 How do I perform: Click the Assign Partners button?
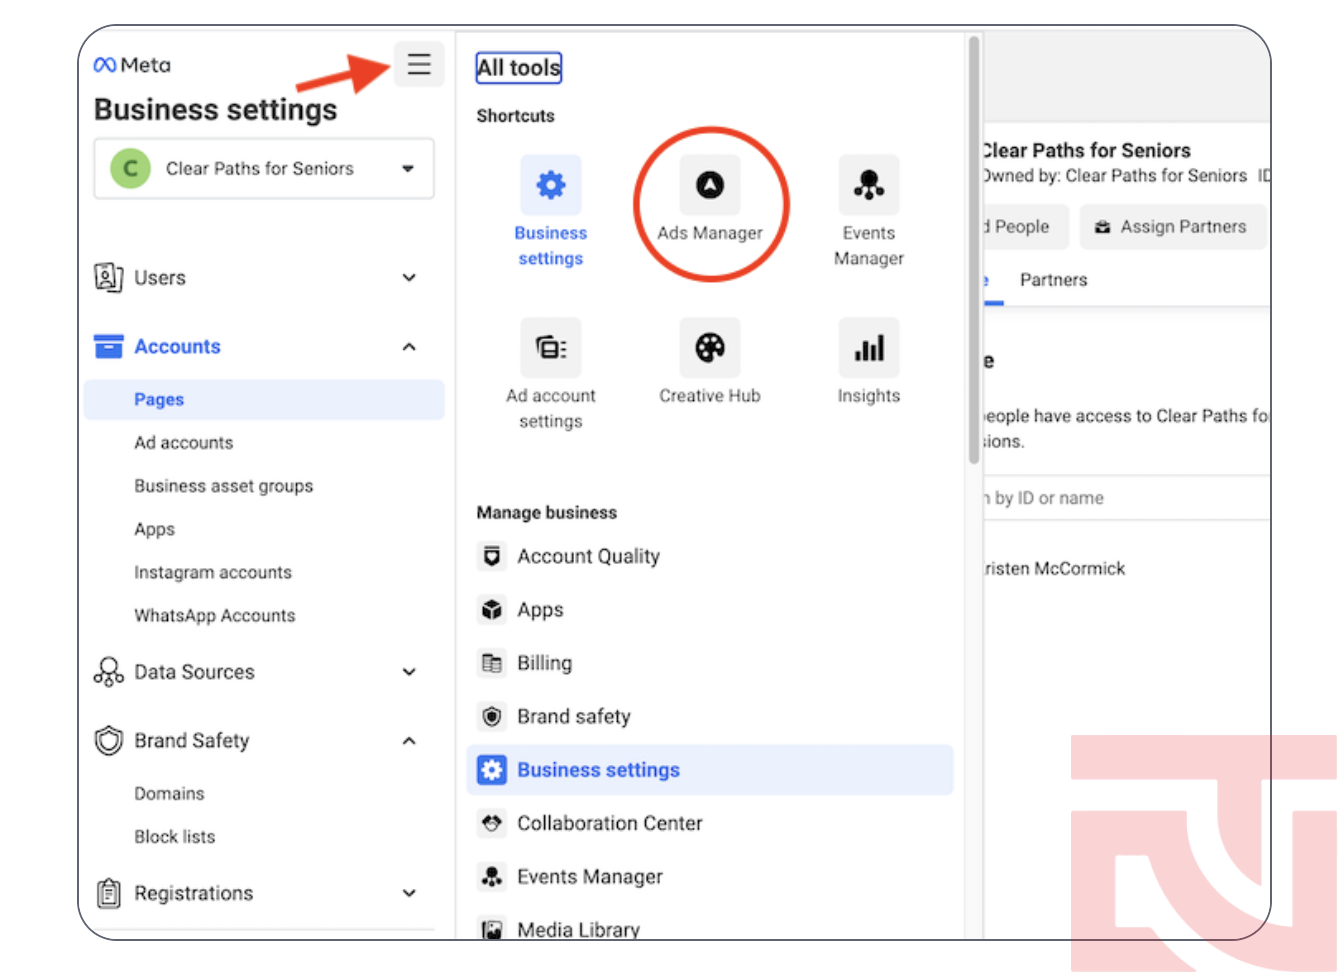pyautogui.click(x=1172, y=227)
